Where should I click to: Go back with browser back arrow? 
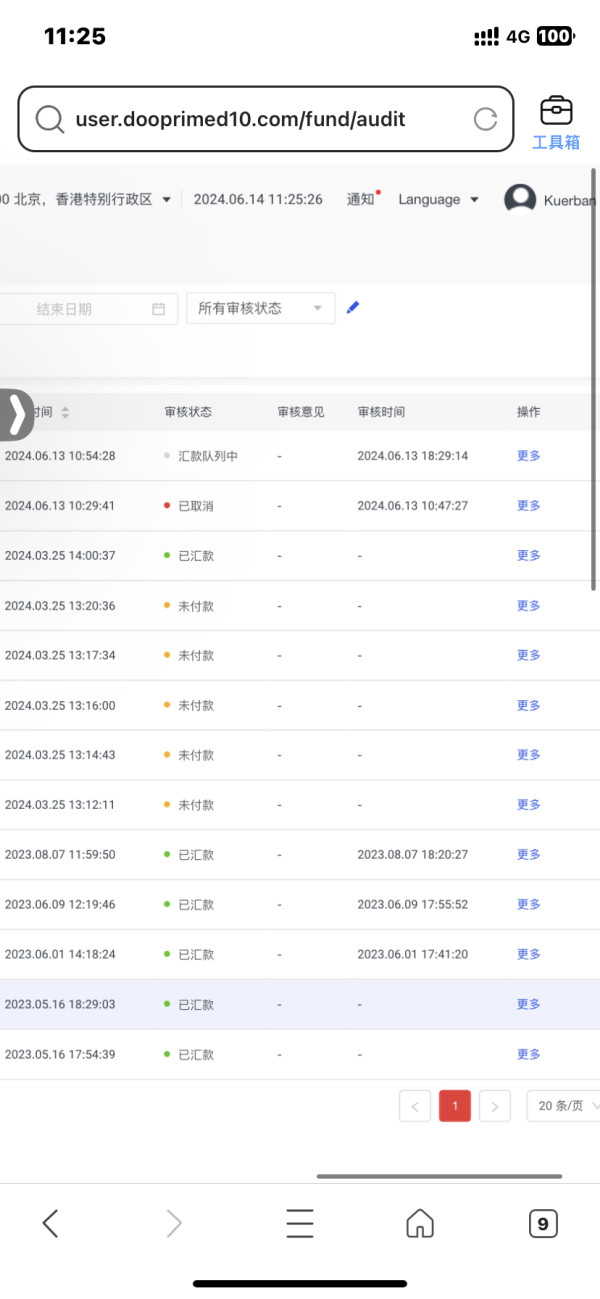pos(51,1223)
